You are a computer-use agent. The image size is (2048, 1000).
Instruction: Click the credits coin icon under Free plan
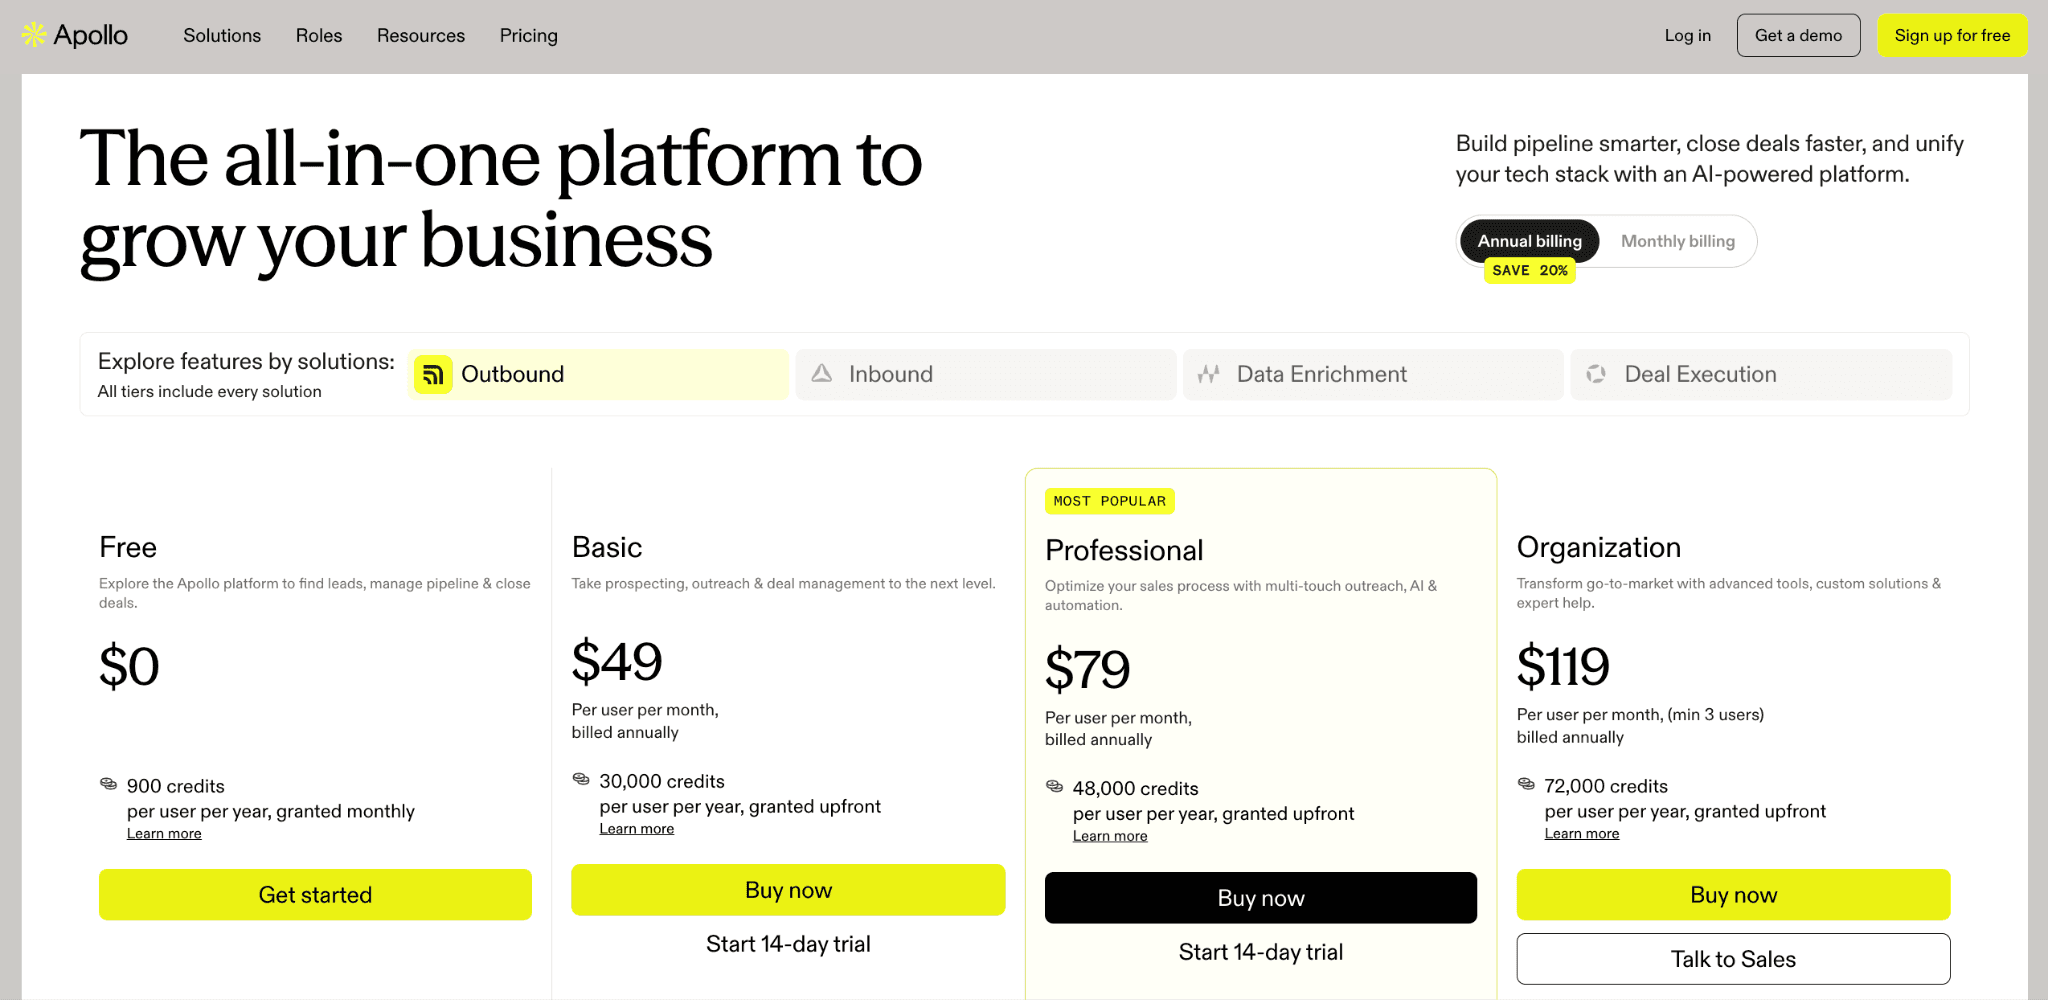click(109, 784)
